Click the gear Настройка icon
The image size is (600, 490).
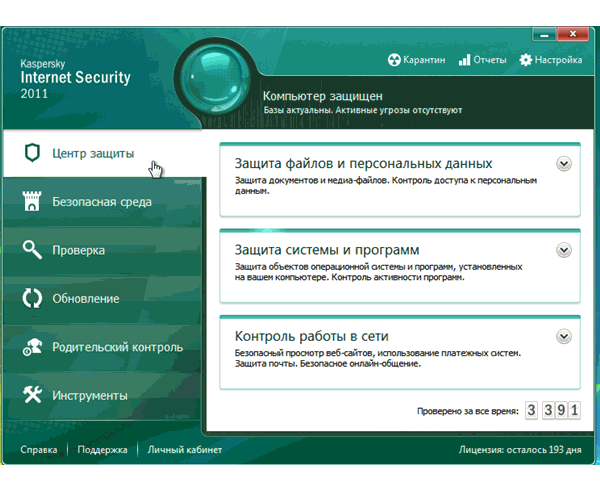(526, 60)
